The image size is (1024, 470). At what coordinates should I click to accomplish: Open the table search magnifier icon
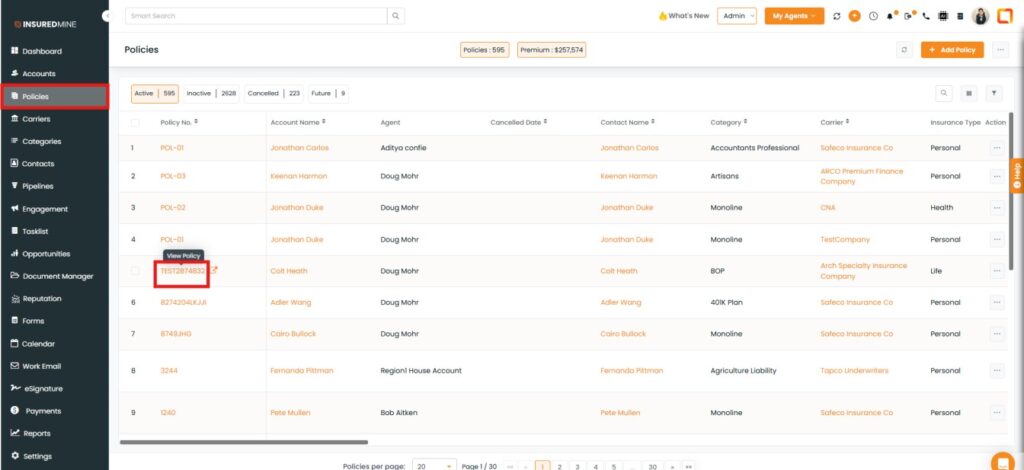point(944,93)
